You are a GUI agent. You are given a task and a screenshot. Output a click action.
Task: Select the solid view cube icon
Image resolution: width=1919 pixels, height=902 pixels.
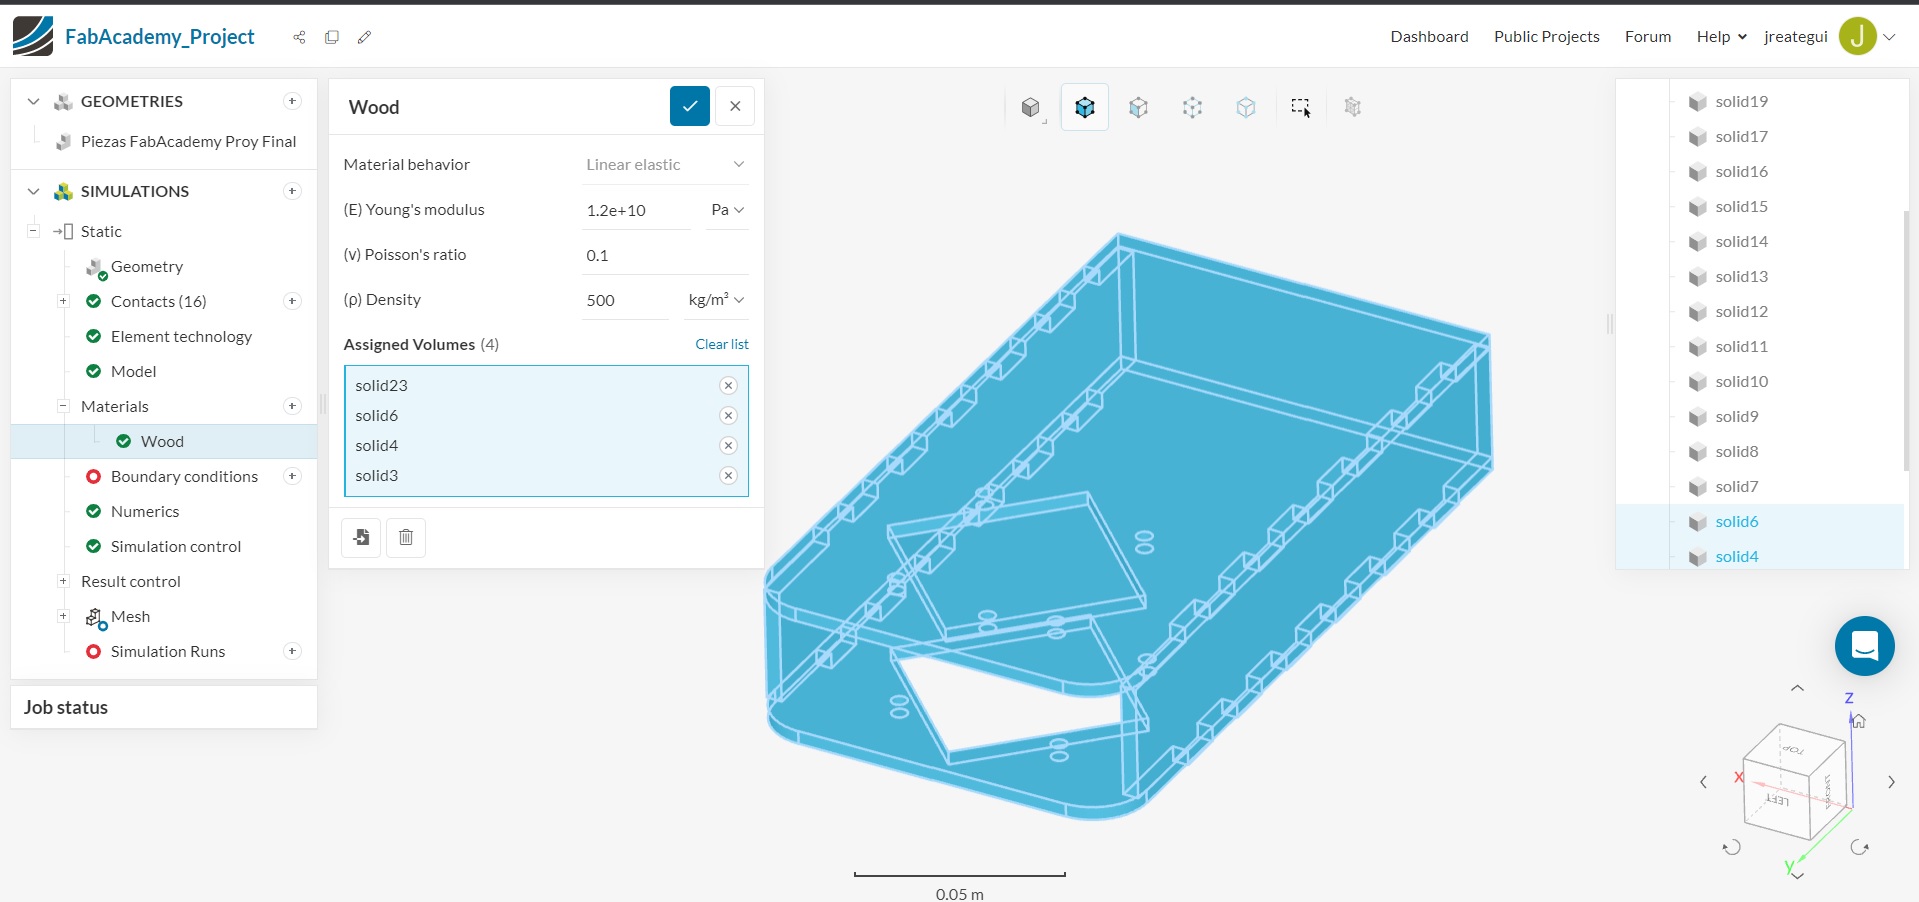click(1031, 107)
